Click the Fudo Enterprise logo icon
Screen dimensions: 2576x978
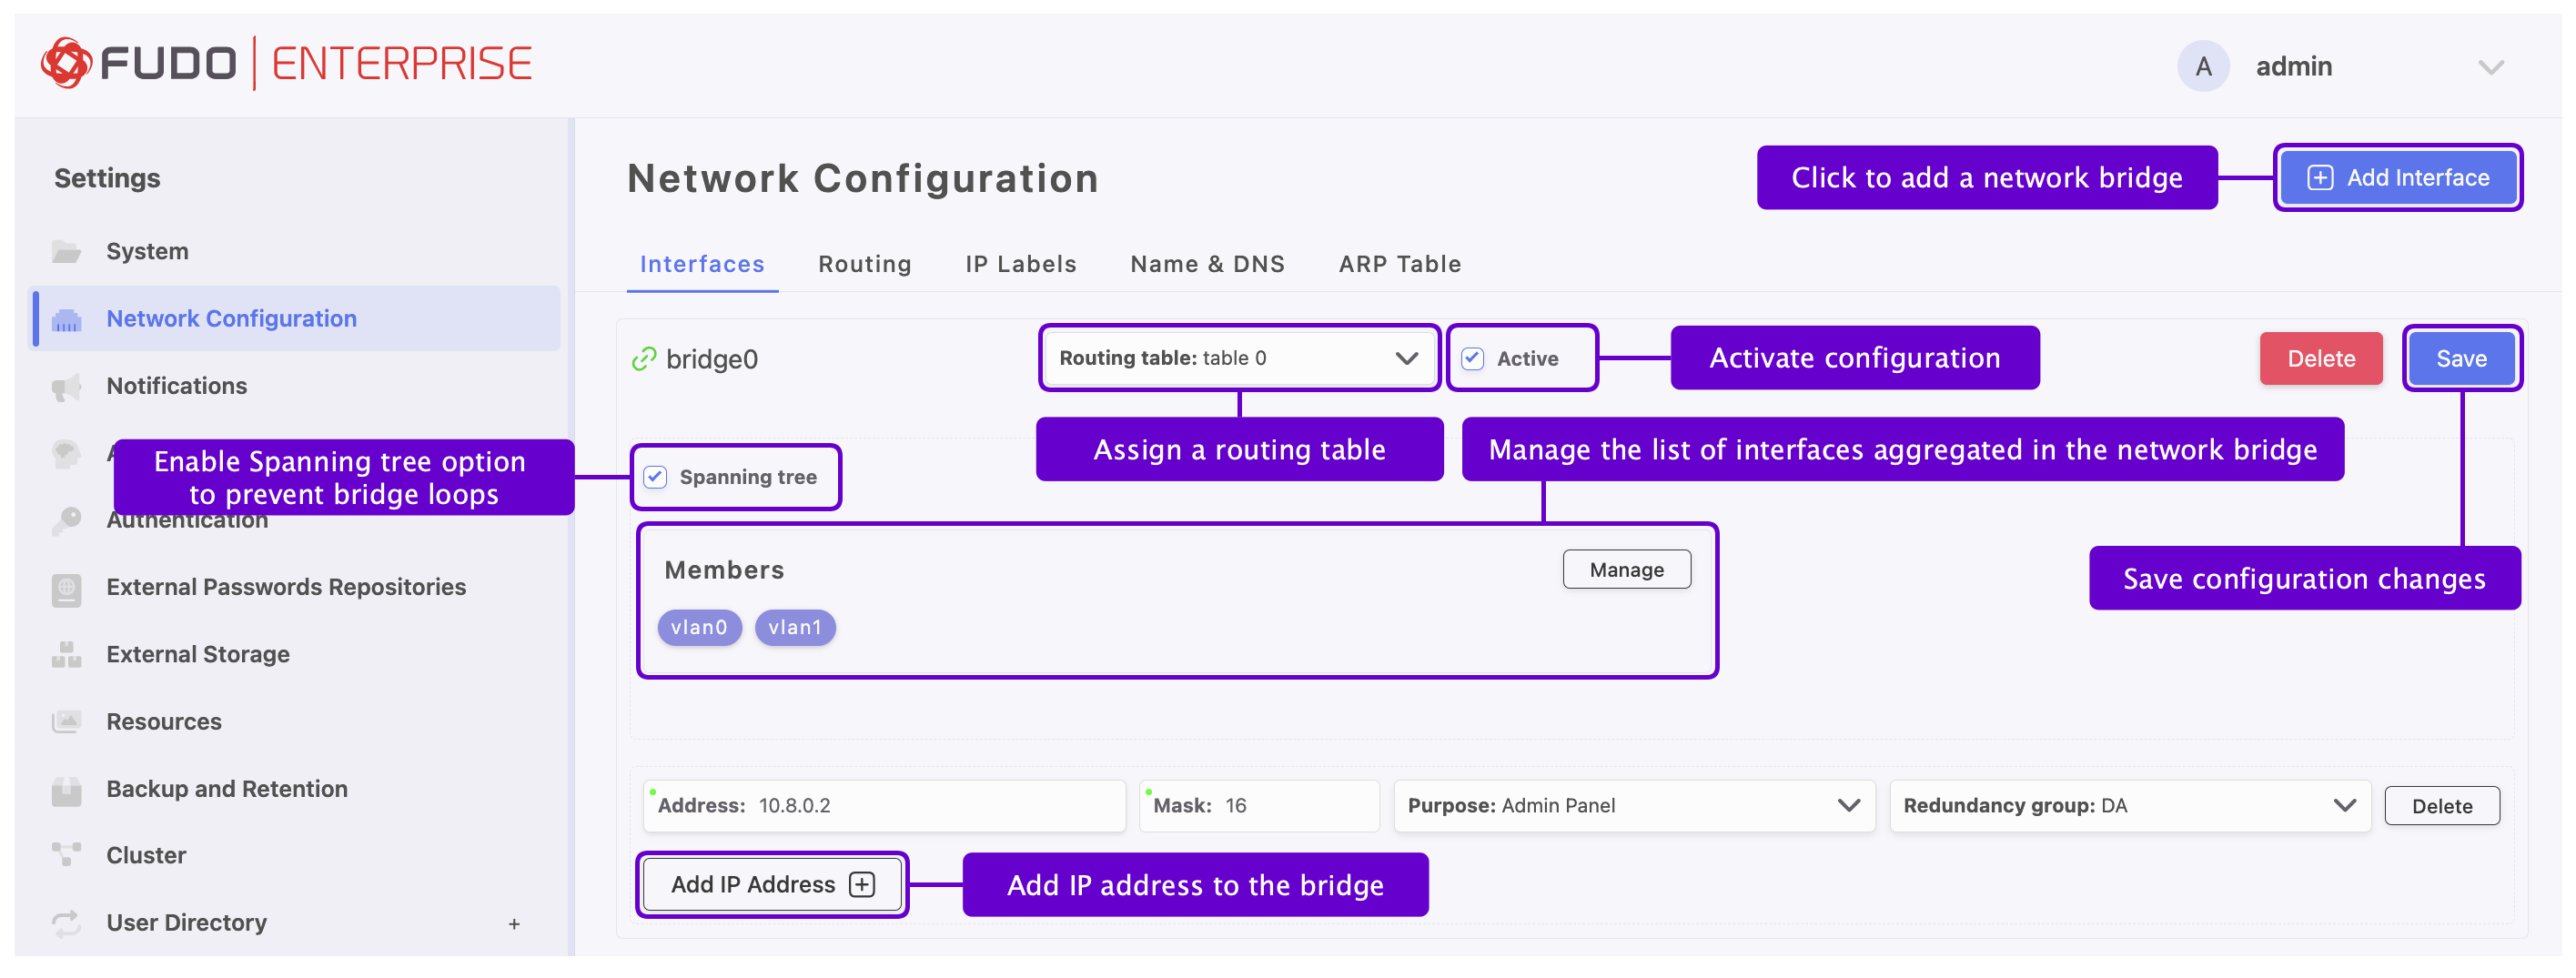coord(66,63)
